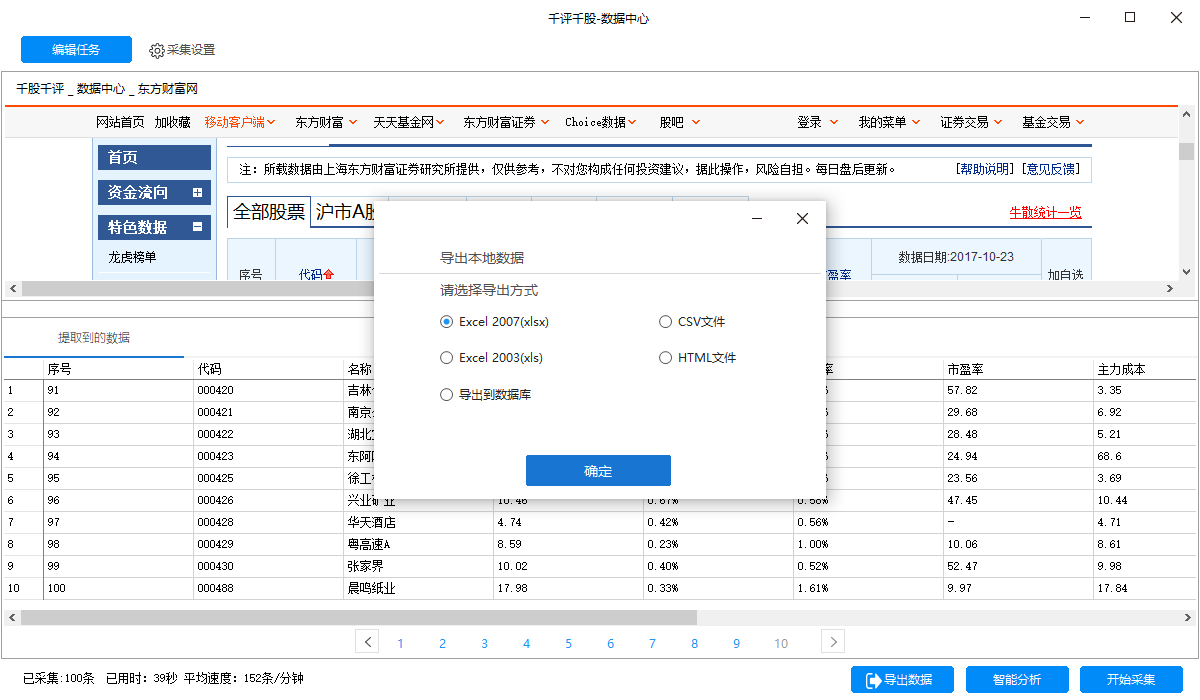1200x700 pixels.
Task: Click the data table scroll-left arrow
Action: pyautogui.click(x=11, y=618)
